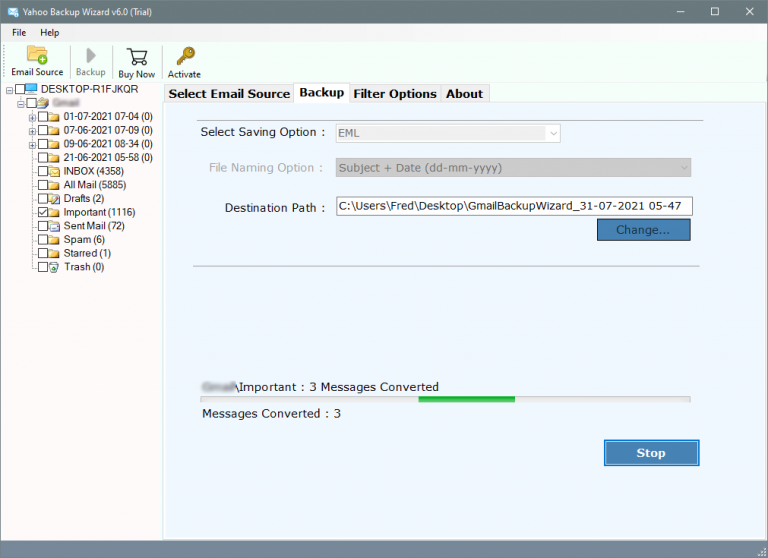Open the Email Source toolbar icon

[37, 55]
